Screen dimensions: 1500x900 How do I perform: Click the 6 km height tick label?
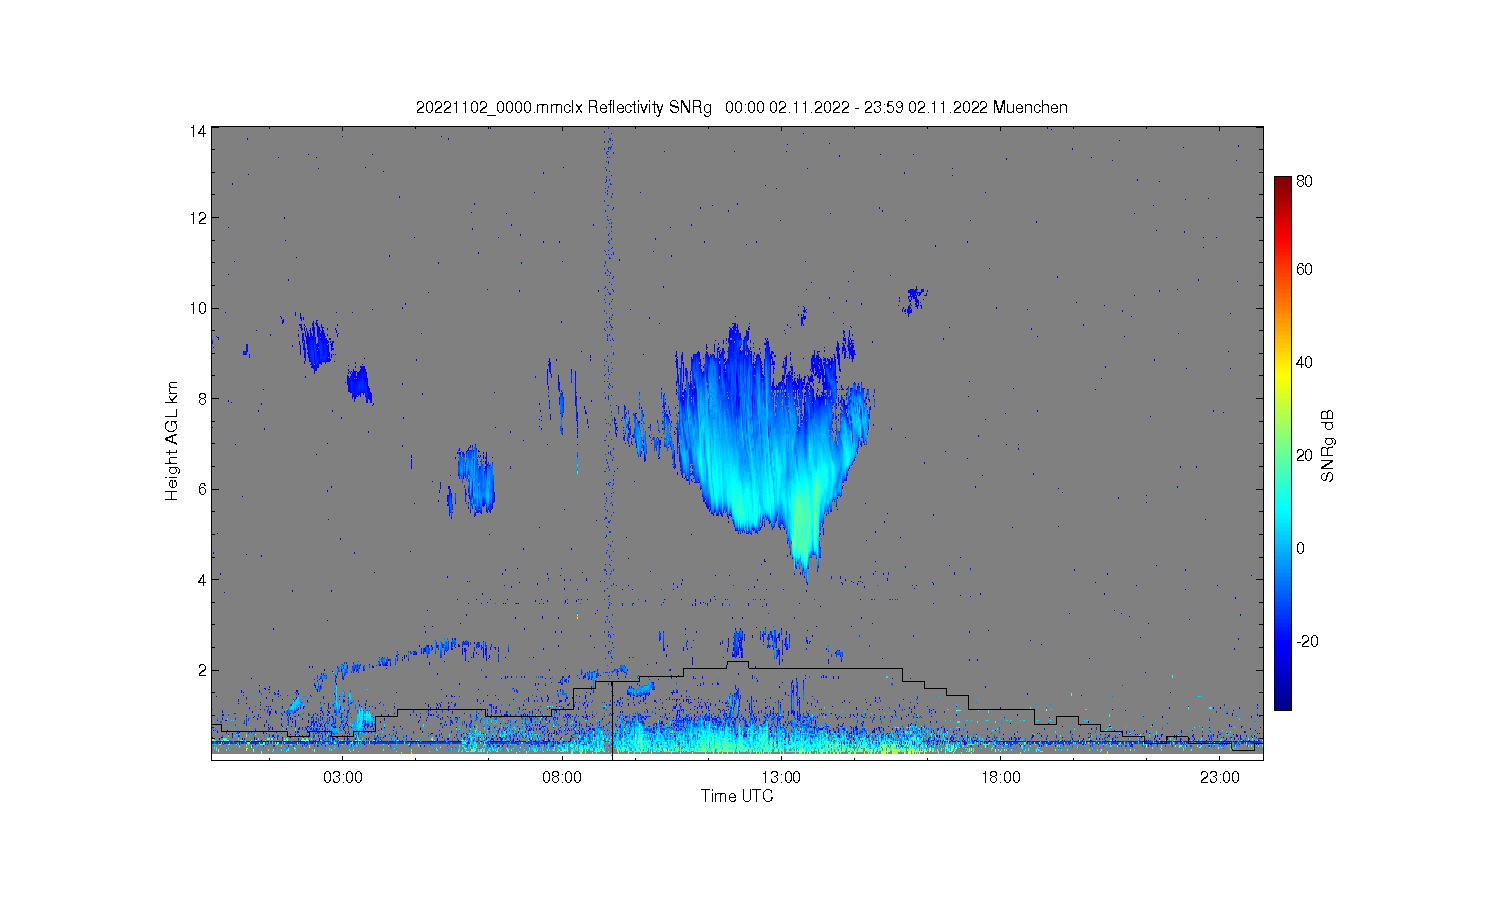202,489
